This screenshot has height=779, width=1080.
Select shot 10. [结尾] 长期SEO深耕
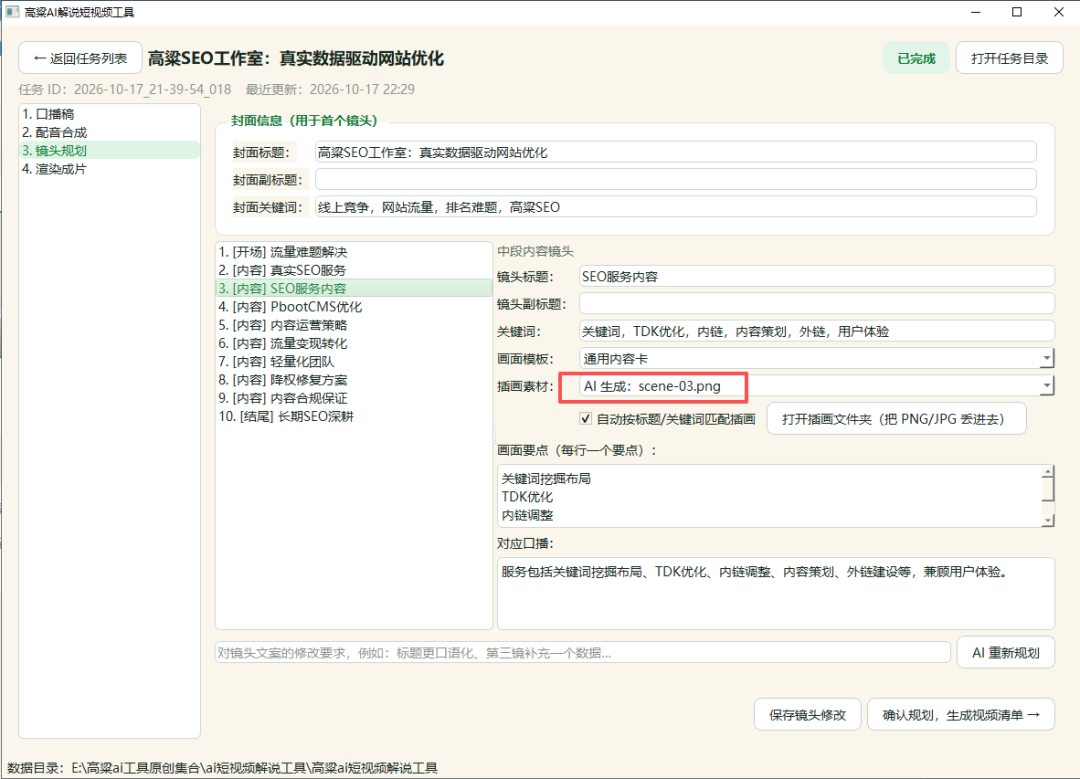354,416
